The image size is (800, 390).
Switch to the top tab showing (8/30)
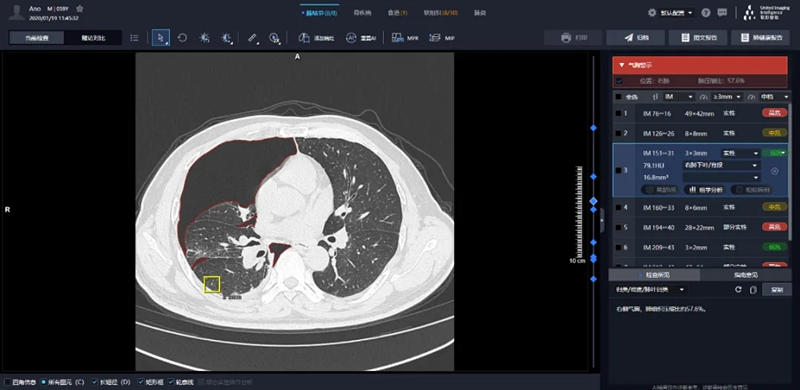pos(441,13)
